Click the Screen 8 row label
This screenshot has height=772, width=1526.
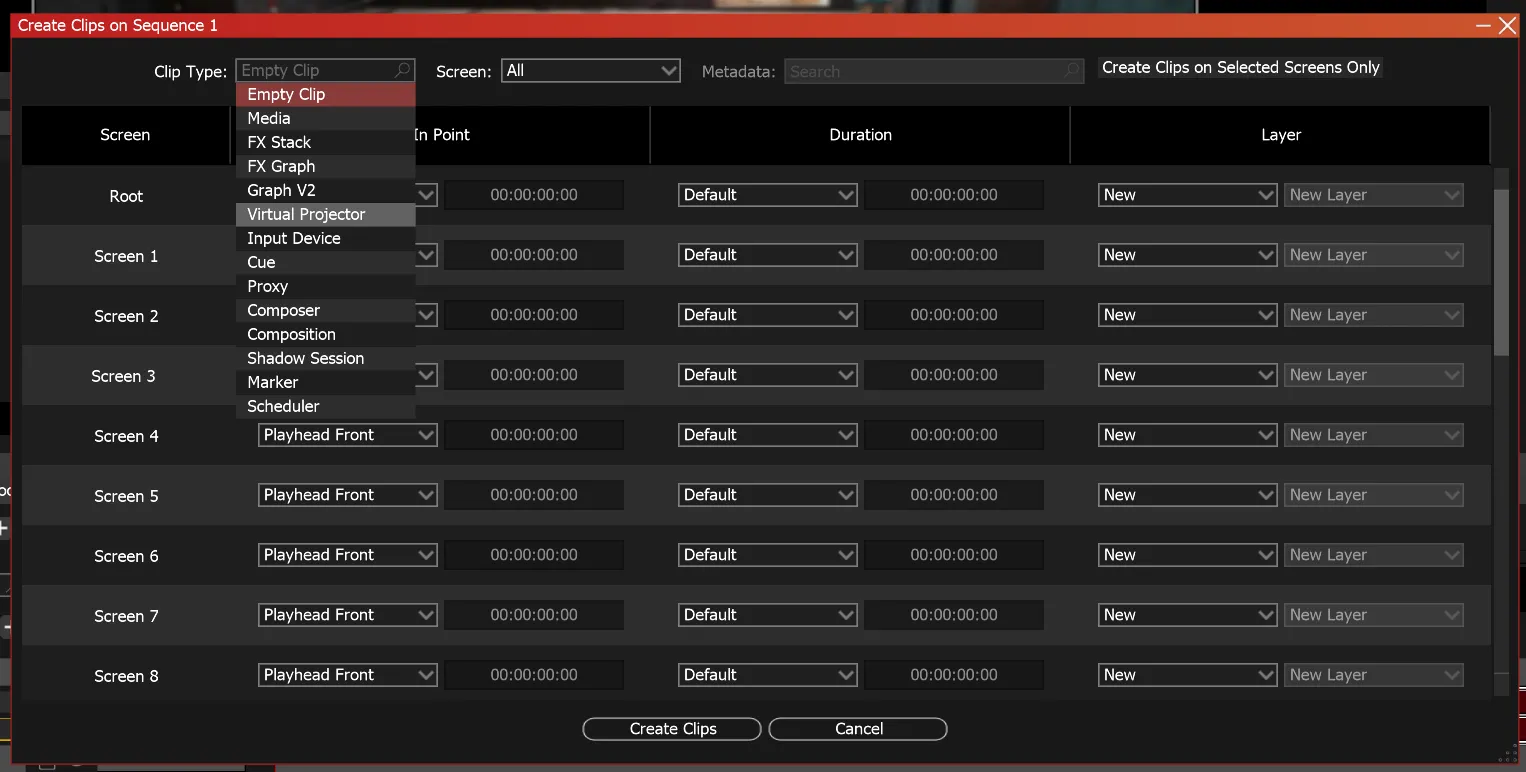click(126, 676)
